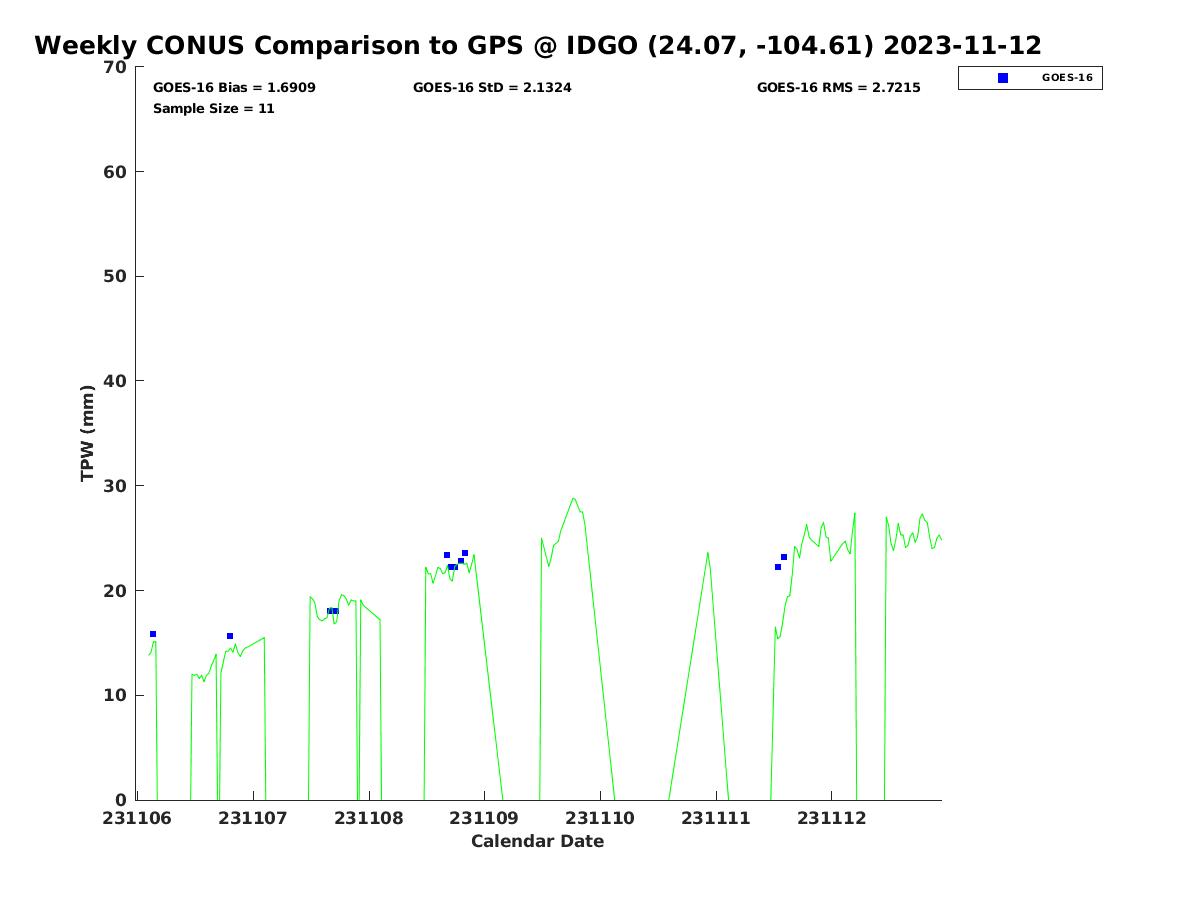Click the leftmost blue GOES-16 data point
The image size is (1200, 900).
click(x=153, y=634)
